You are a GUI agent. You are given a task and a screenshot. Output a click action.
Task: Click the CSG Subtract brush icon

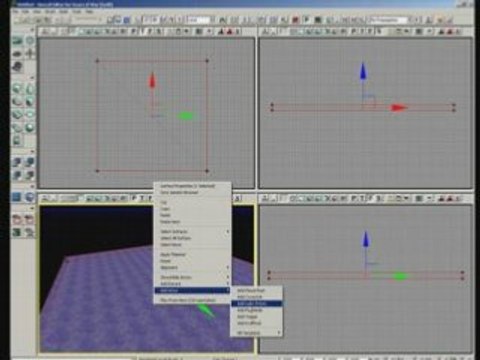(x=30, y=162)
